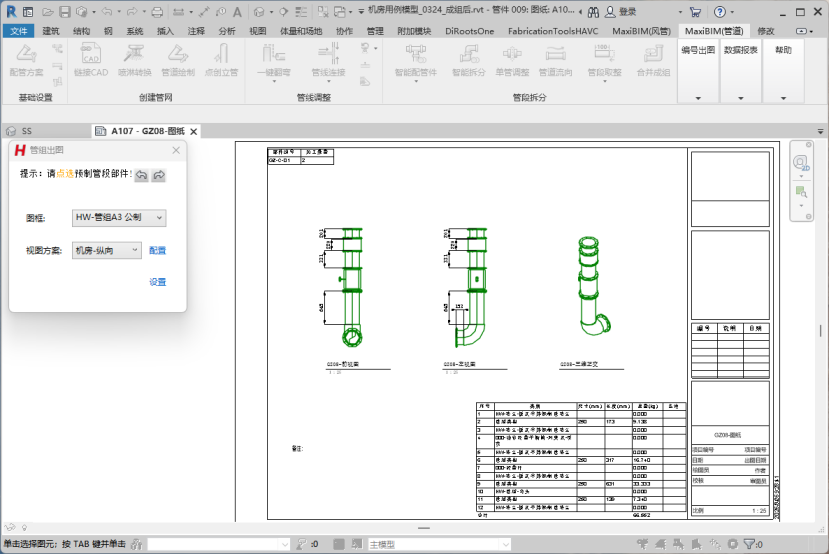Click the 2D navigation wheel icon

pyautogui.click(x=801, y=162)
